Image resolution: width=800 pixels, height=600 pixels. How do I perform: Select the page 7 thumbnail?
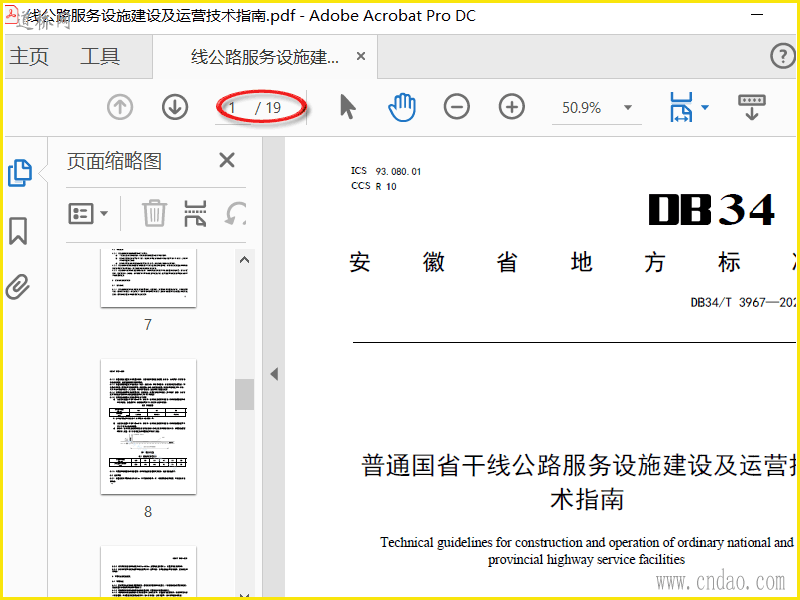tap(148, 278)
